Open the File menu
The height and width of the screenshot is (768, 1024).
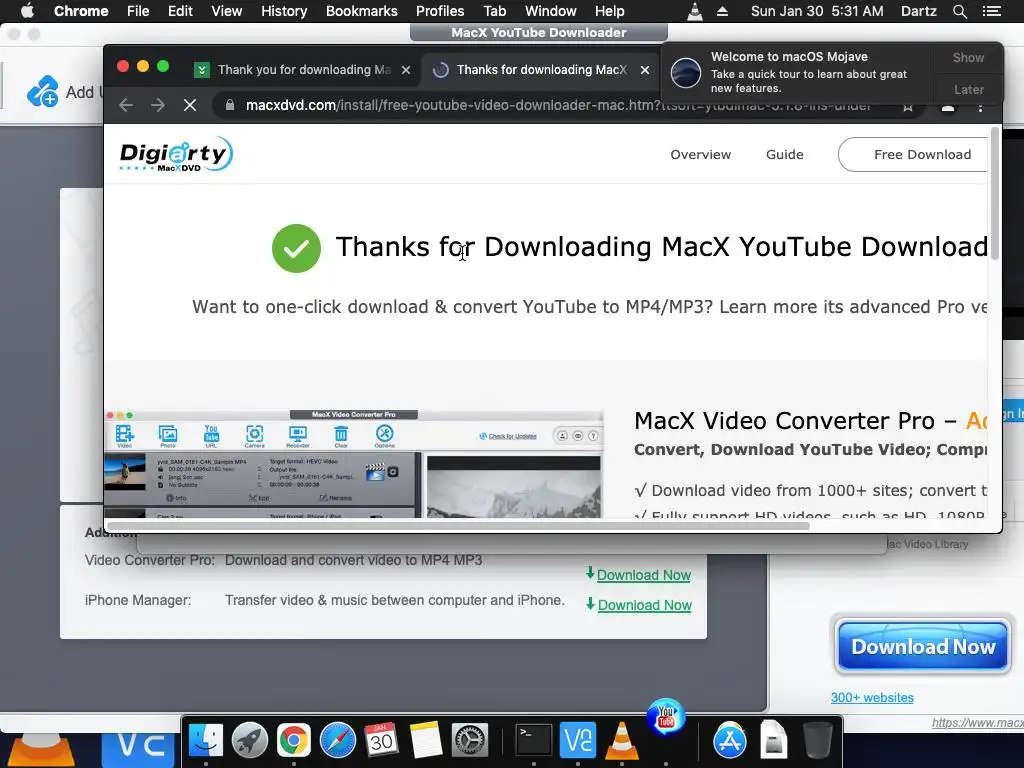click(138, 11)
